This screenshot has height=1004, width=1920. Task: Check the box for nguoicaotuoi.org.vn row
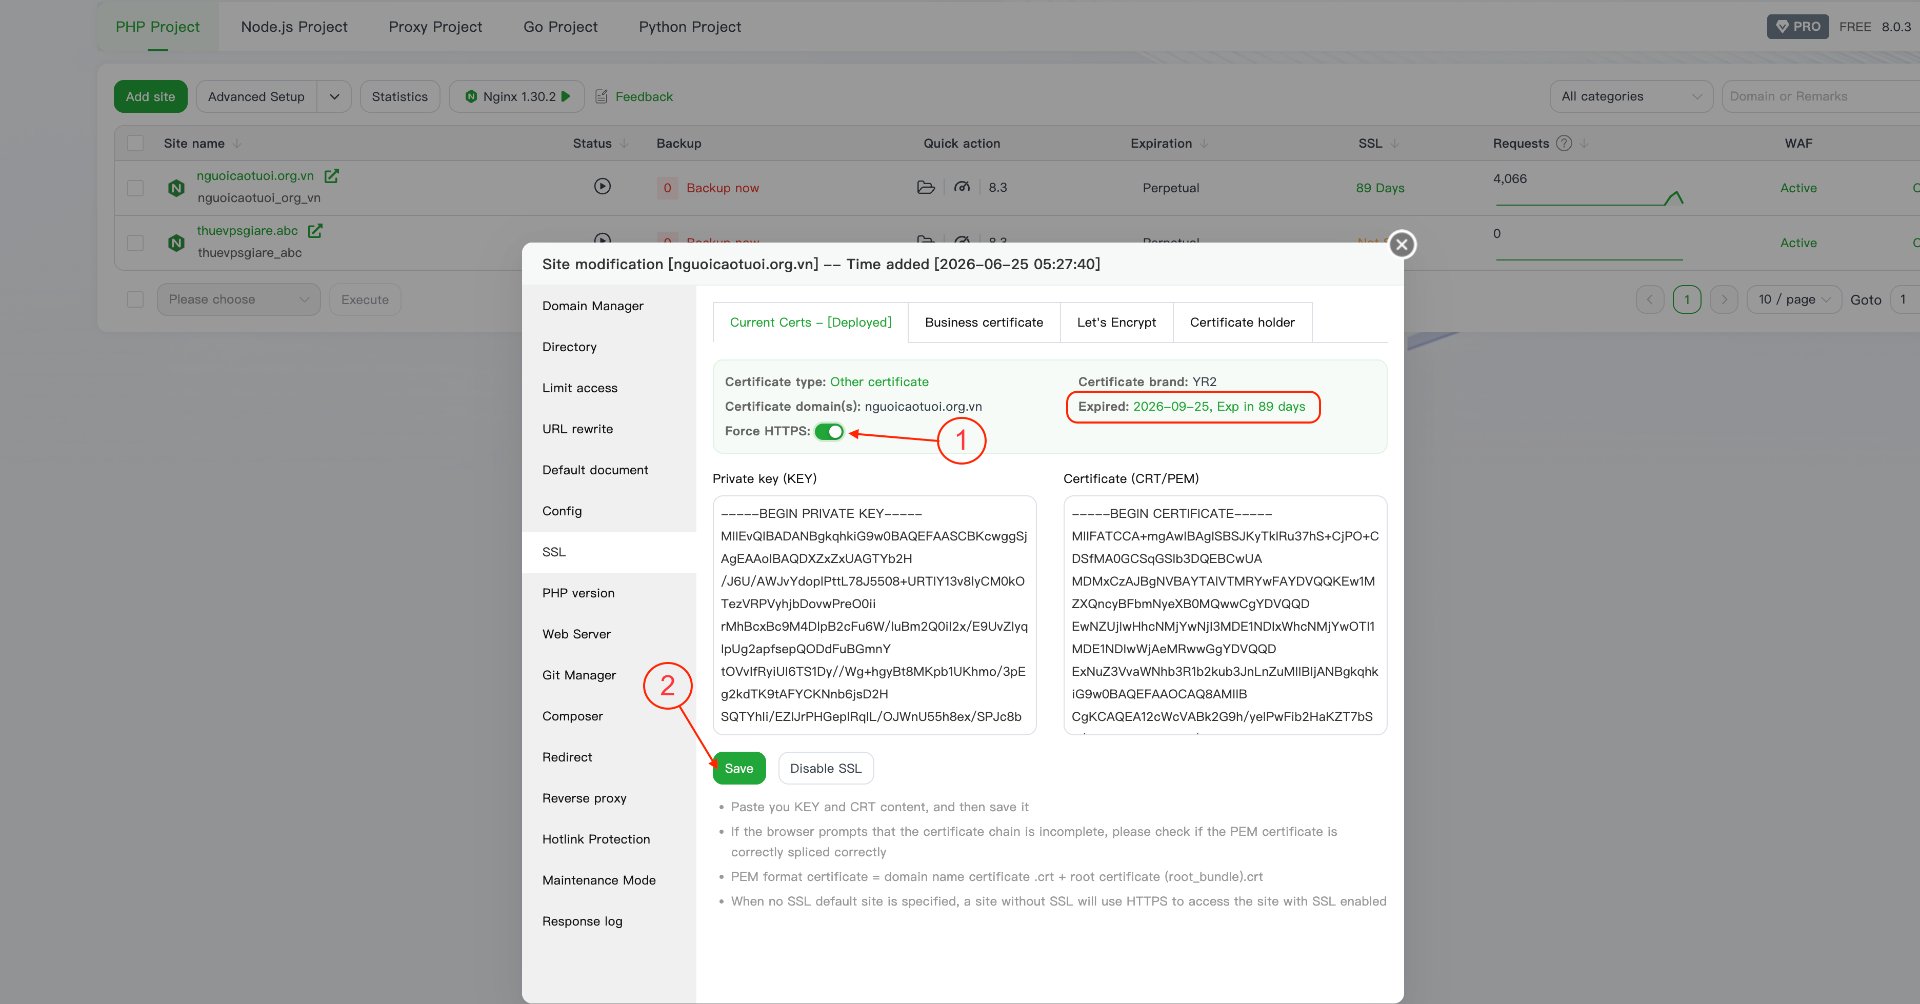click(x=136, y=188)
